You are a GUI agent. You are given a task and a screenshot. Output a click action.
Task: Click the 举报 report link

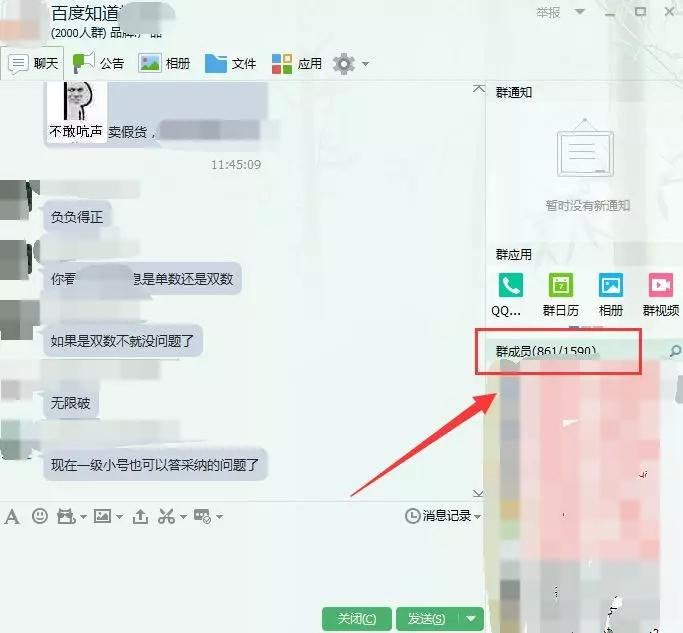point(548,13)
